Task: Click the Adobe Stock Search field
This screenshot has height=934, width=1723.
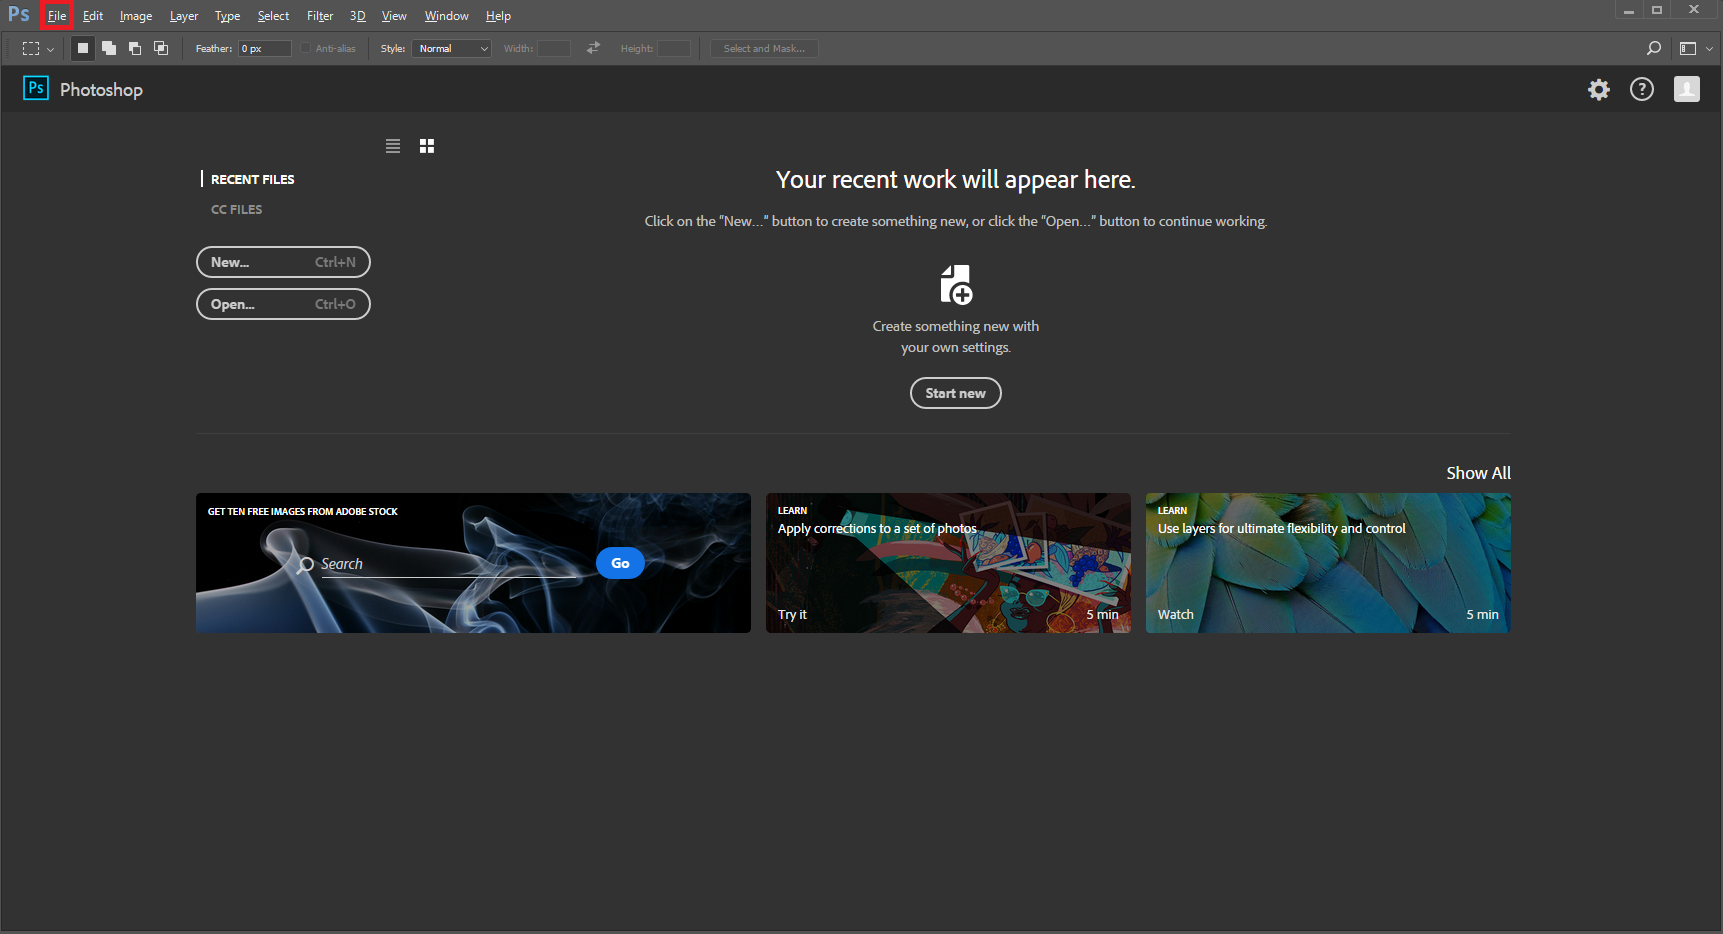Action: [450, 565]
